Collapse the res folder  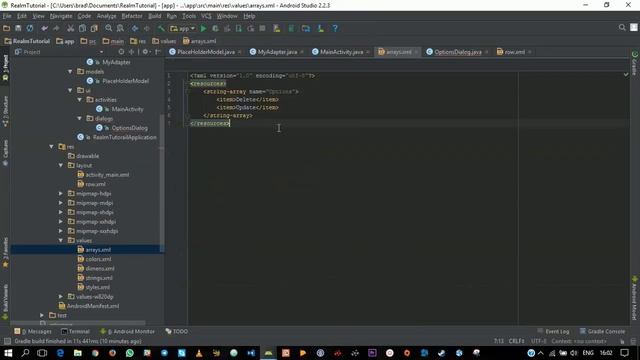coord(51,147)
